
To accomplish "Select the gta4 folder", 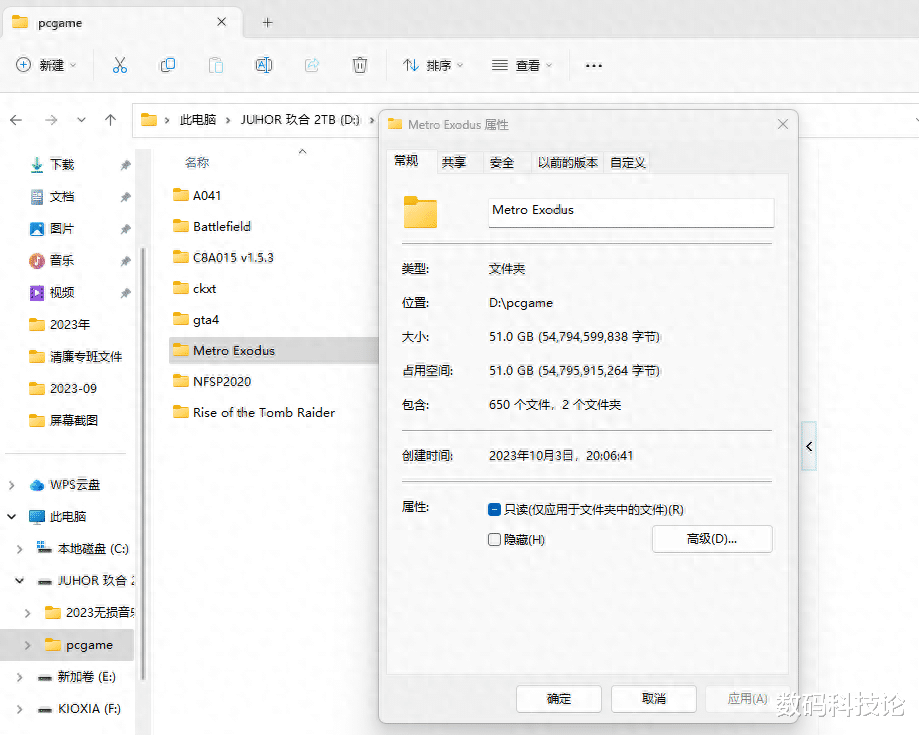I will (x=206, y=319).
